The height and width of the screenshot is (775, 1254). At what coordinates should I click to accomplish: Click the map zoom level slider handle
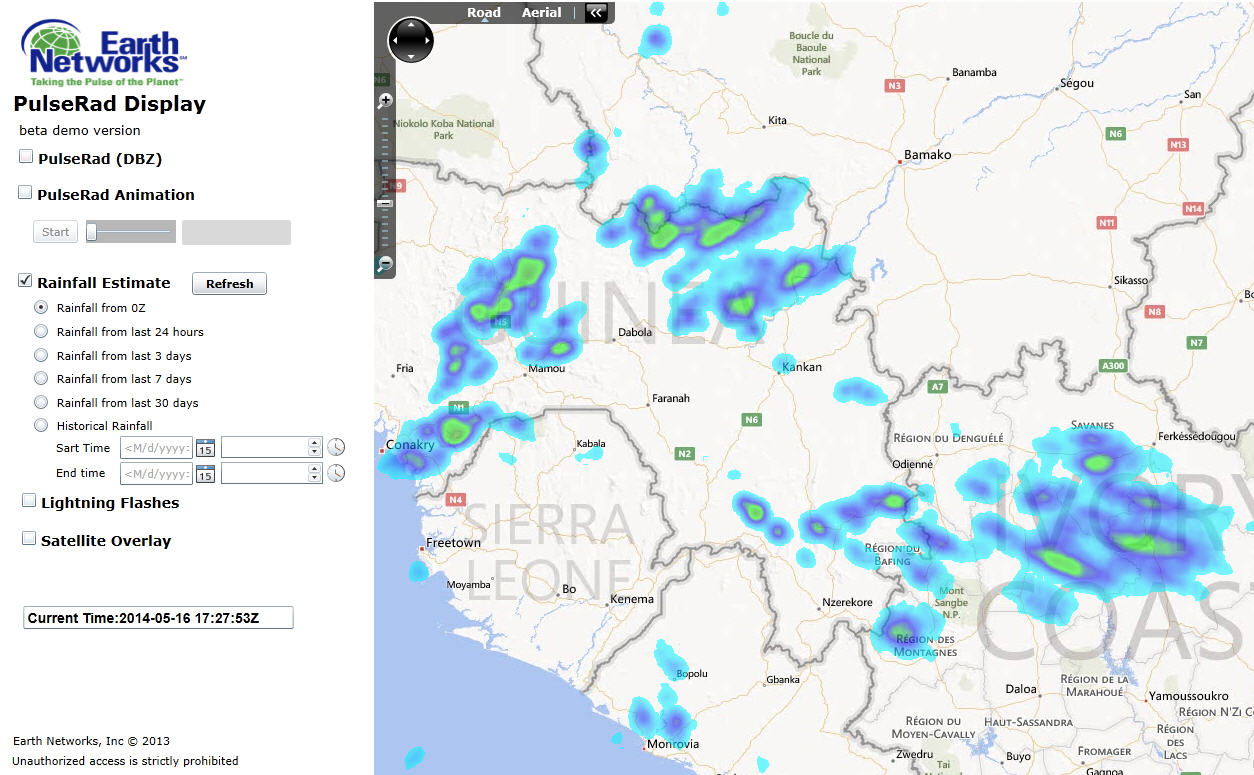click(385, 204)
